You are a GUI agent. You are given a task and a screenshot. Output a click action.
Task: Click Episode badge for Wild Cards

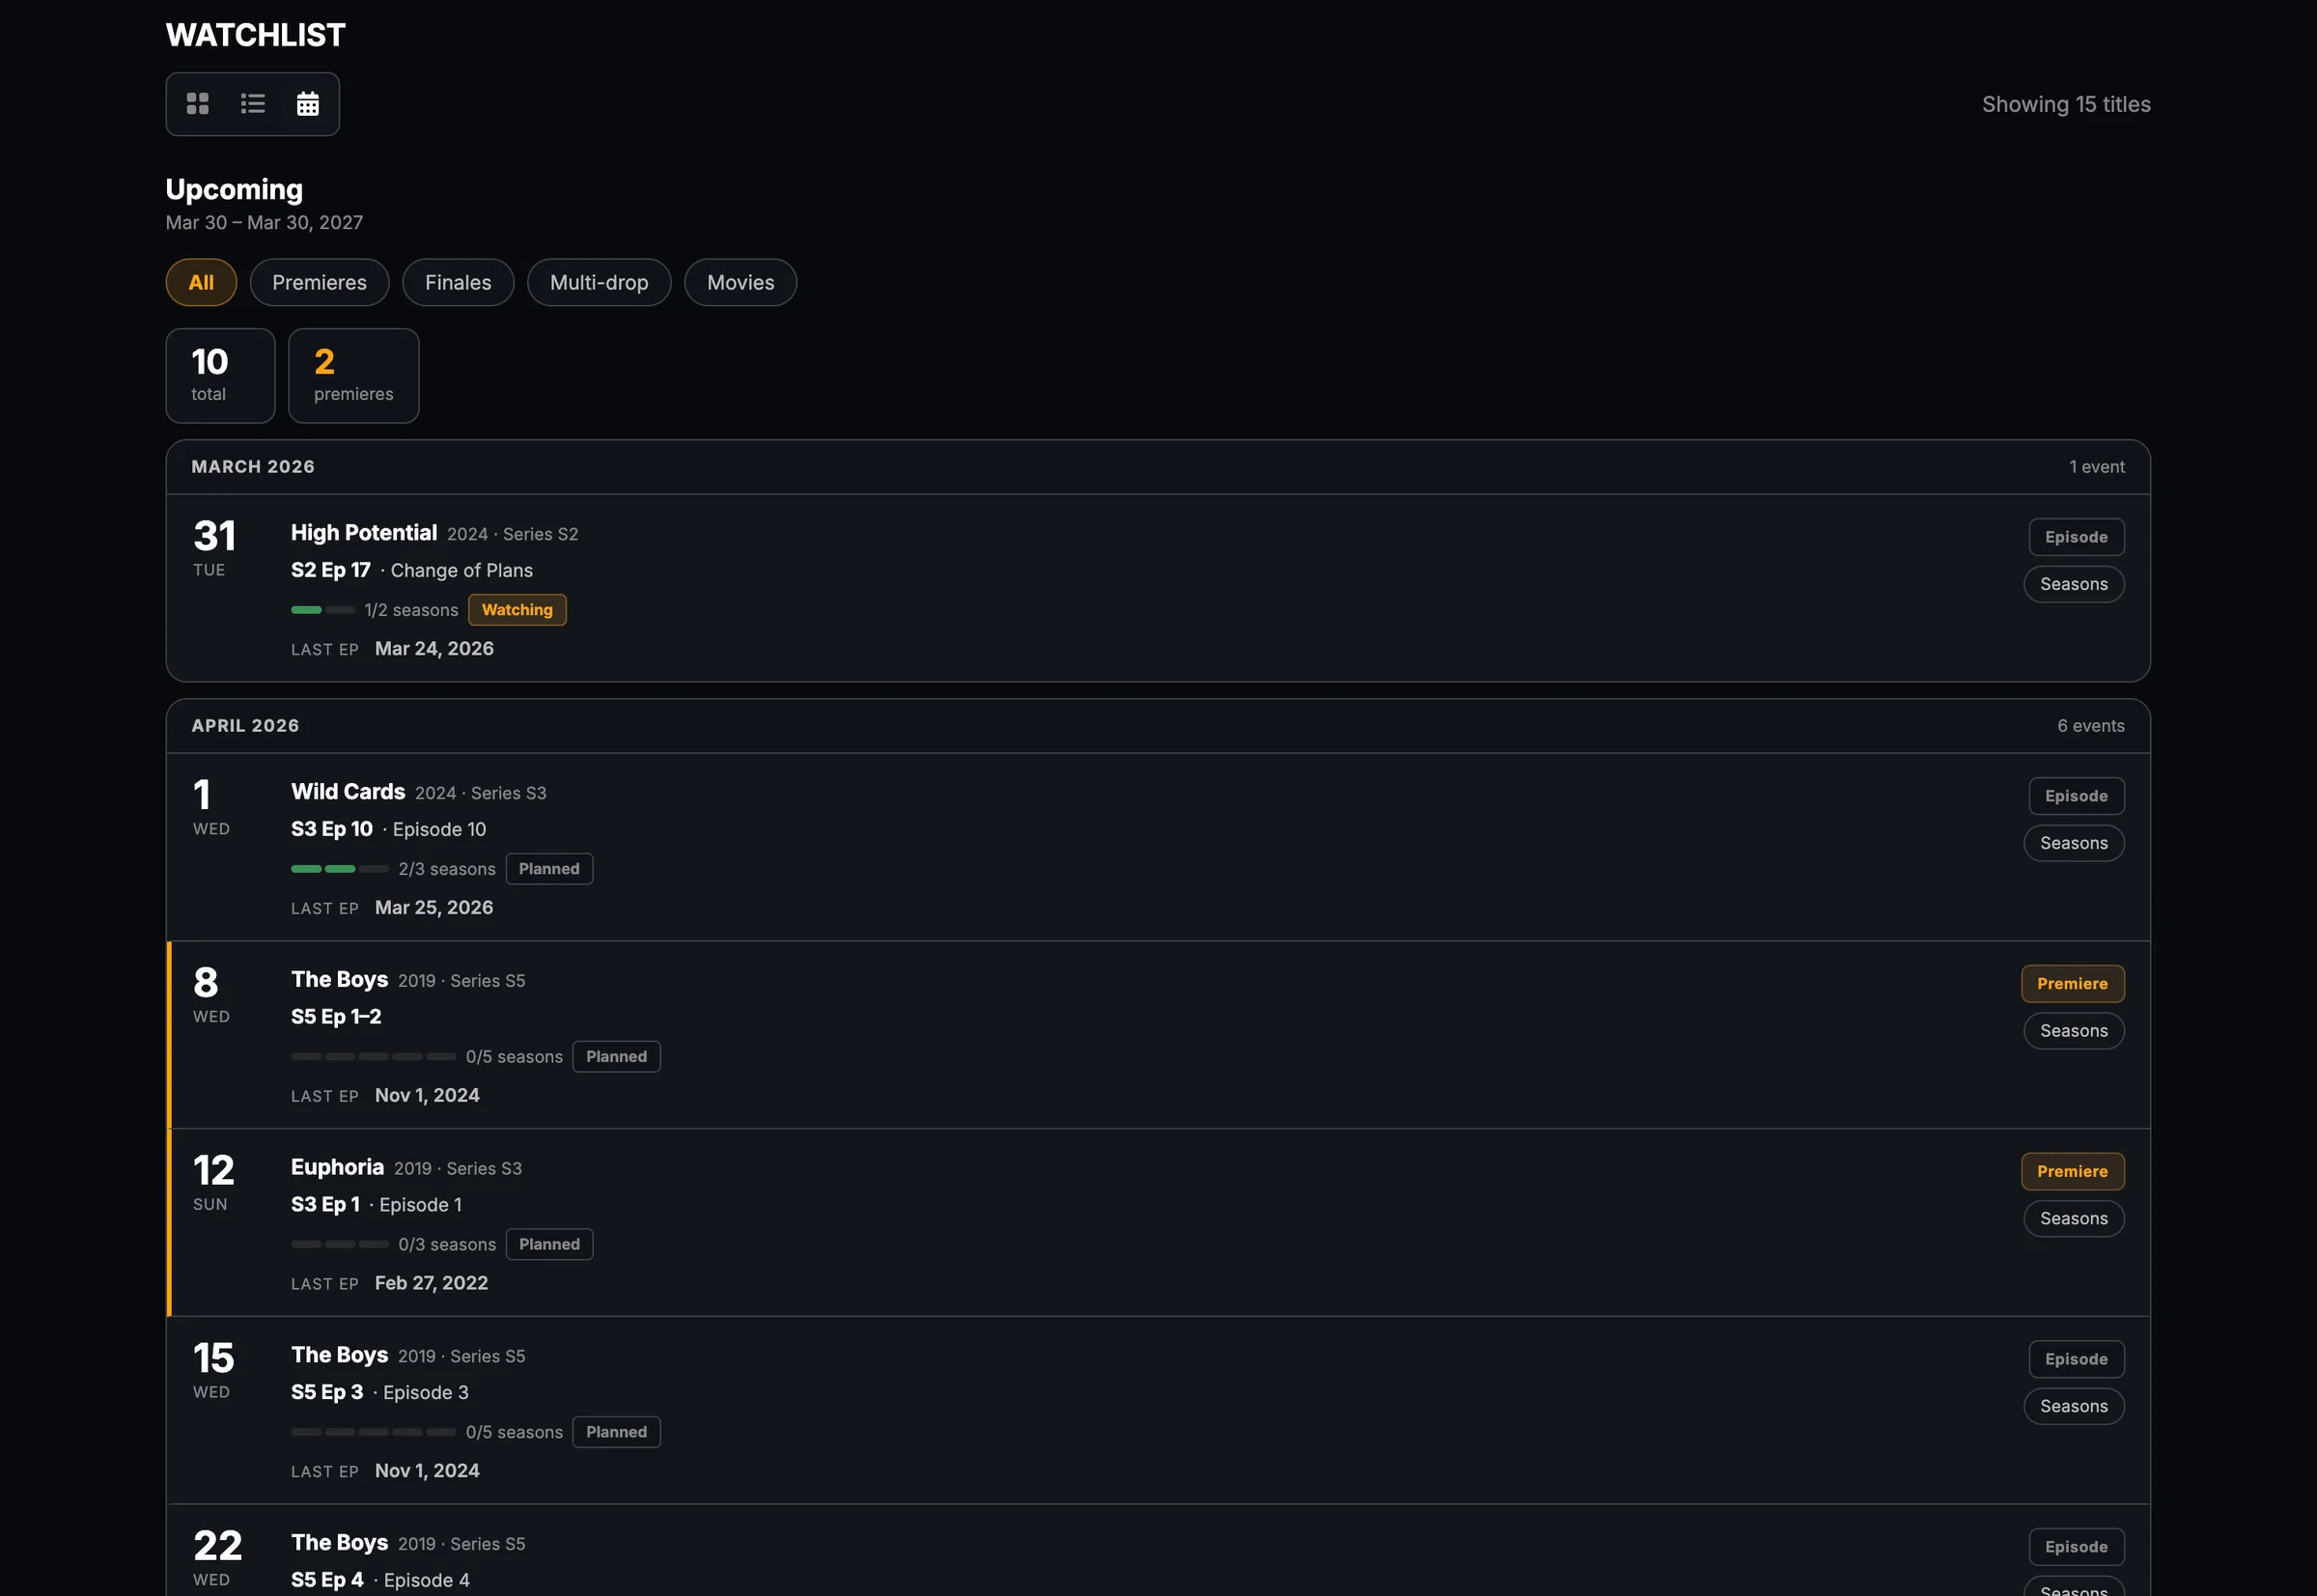[x=2077, y=796]
